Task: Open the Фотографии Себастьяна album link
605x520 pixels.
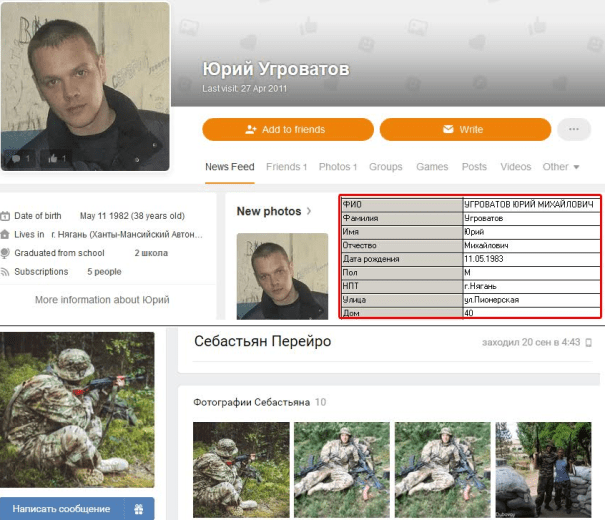Action: click(252, 402)
